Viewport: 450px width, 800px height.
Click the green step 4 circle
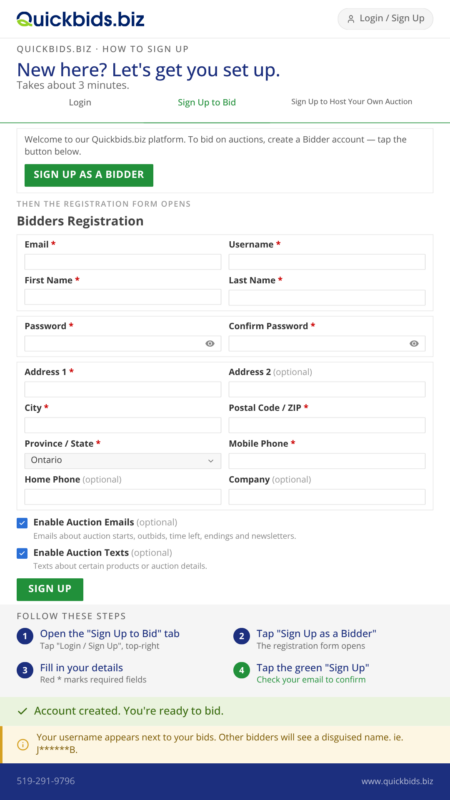(241, 670)
